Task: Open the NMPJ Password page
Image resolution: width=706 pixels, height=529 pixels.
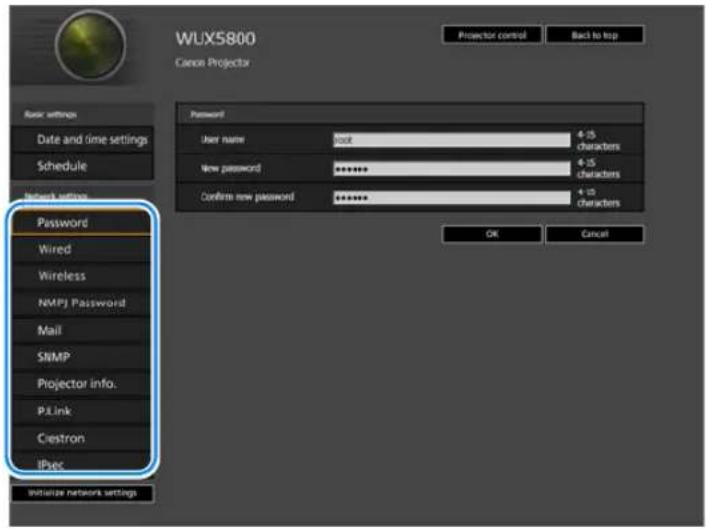Action: click(x=81, y=303)
